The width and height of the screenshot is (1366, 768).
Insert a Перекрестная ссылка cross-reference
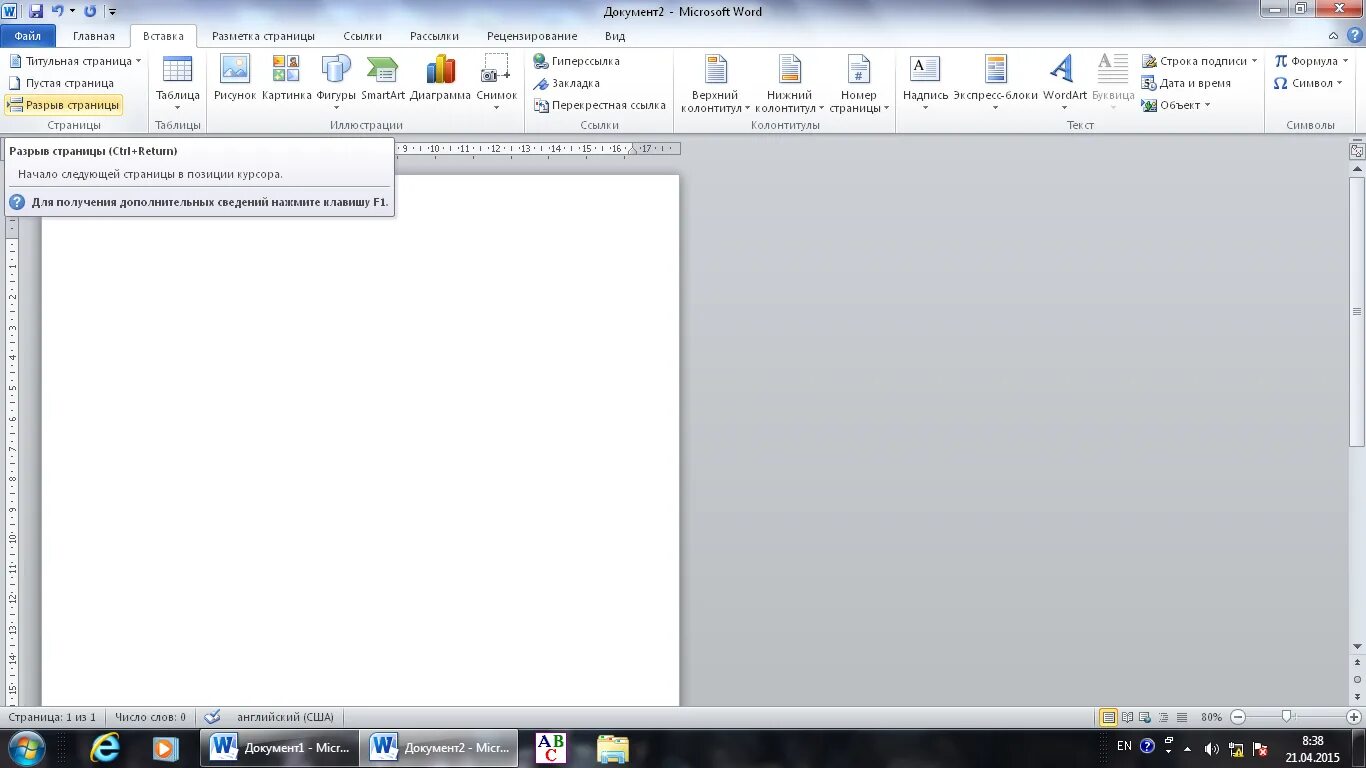[x=600, y=105]
